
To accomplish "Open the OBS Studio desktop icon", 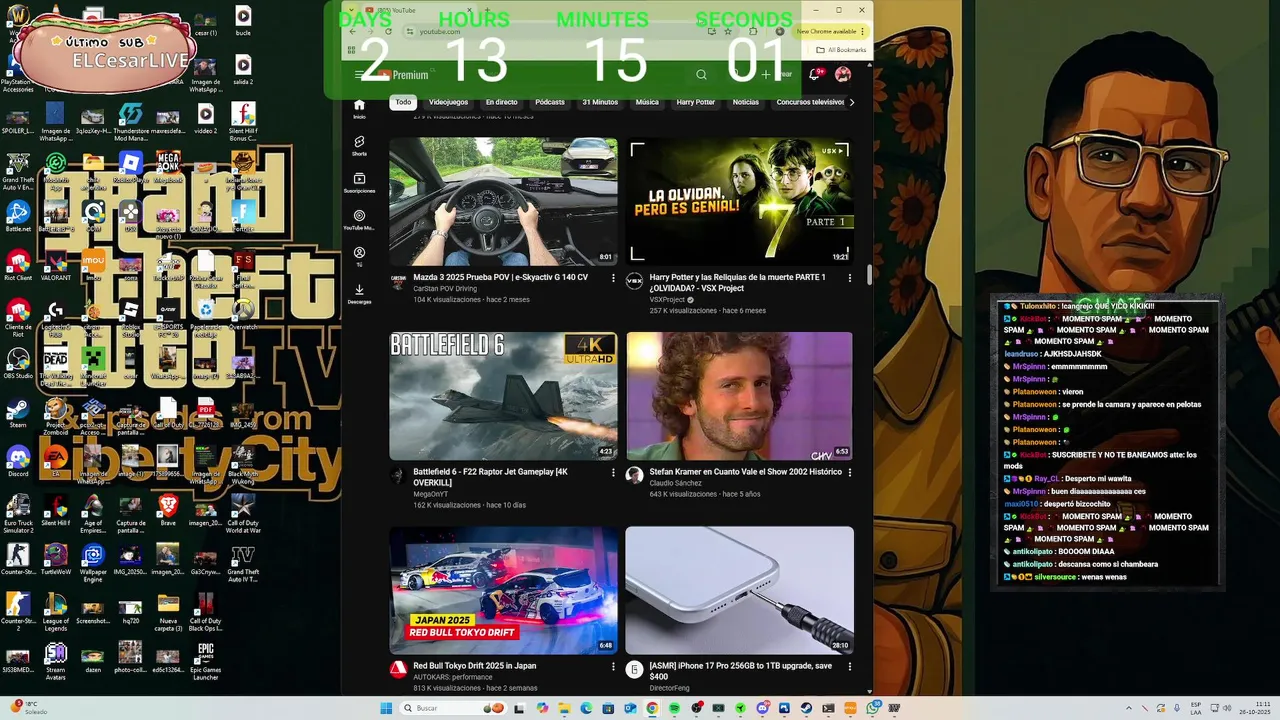I will pos(17,364).
